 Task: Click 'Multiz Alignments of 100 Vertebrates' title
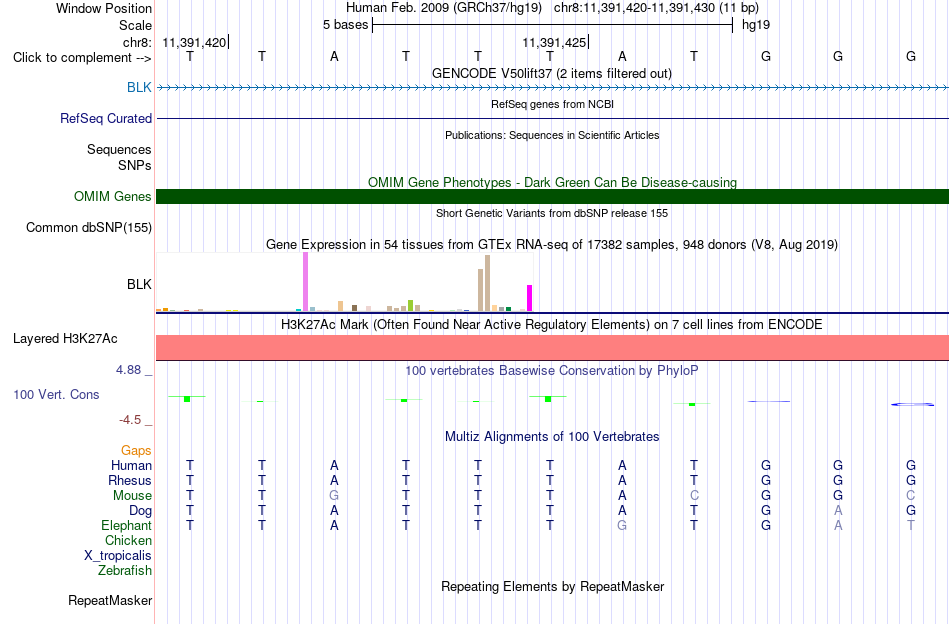[x=552, y=436]
